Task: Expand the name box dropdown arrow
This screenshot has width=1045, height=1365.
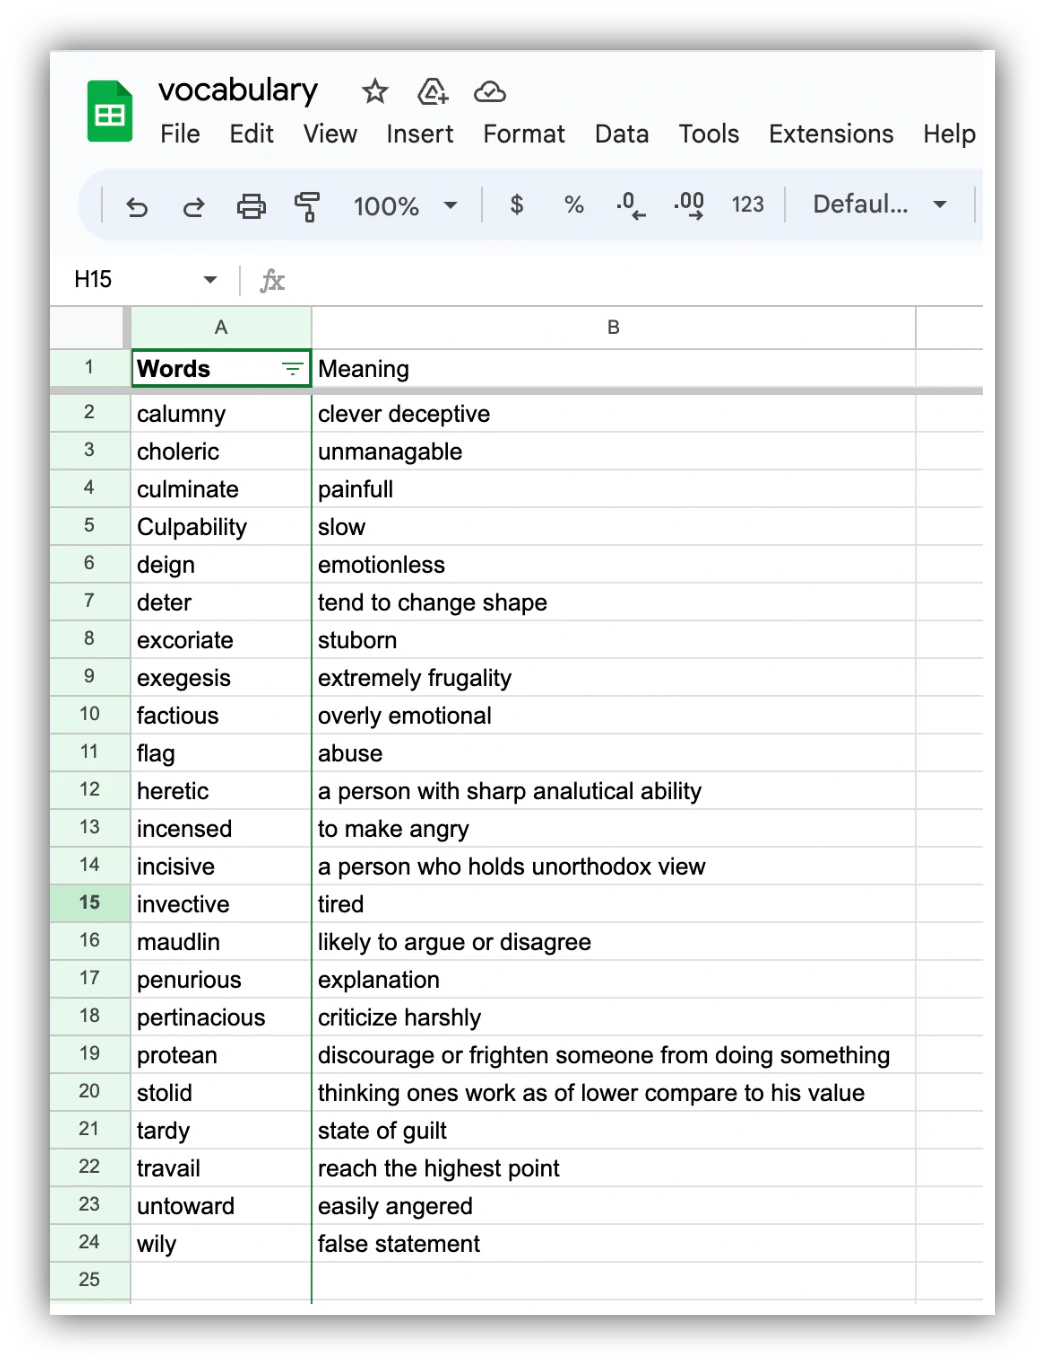Action: coord(210,279)
